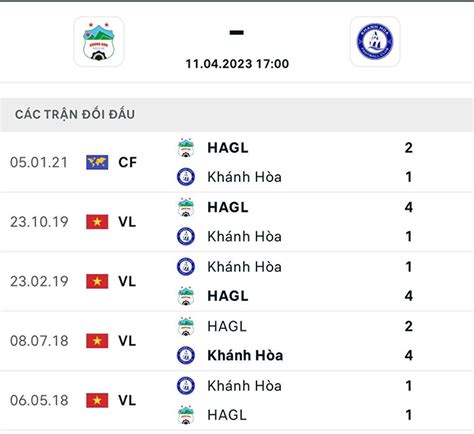Click HAGL small crest in the 05.01.21 match
474x434 pixels.
point(186,148)
